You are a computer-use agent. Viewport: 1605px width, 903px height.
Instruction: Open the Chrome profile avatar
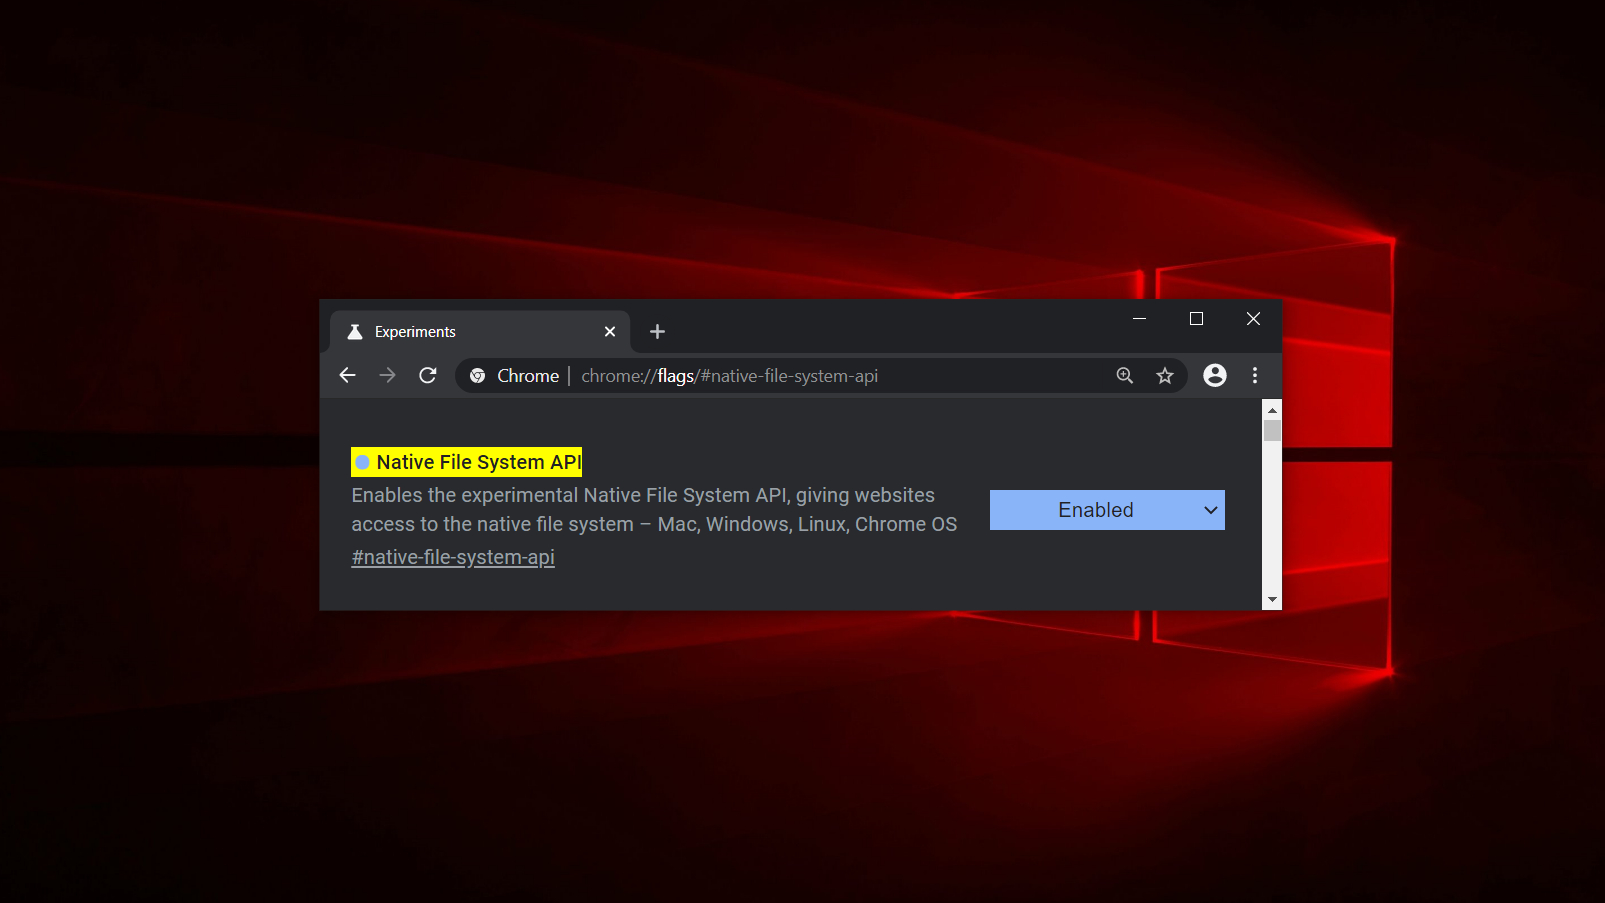(x=1214, y=375)
